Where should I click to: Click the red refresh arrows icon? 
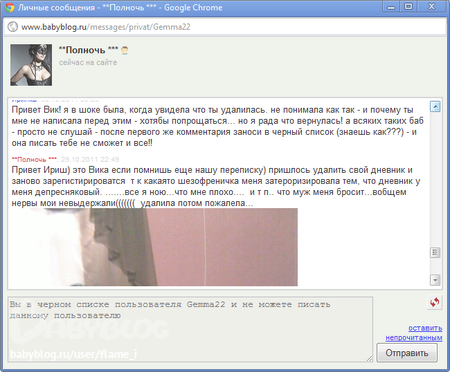point(434,302)
